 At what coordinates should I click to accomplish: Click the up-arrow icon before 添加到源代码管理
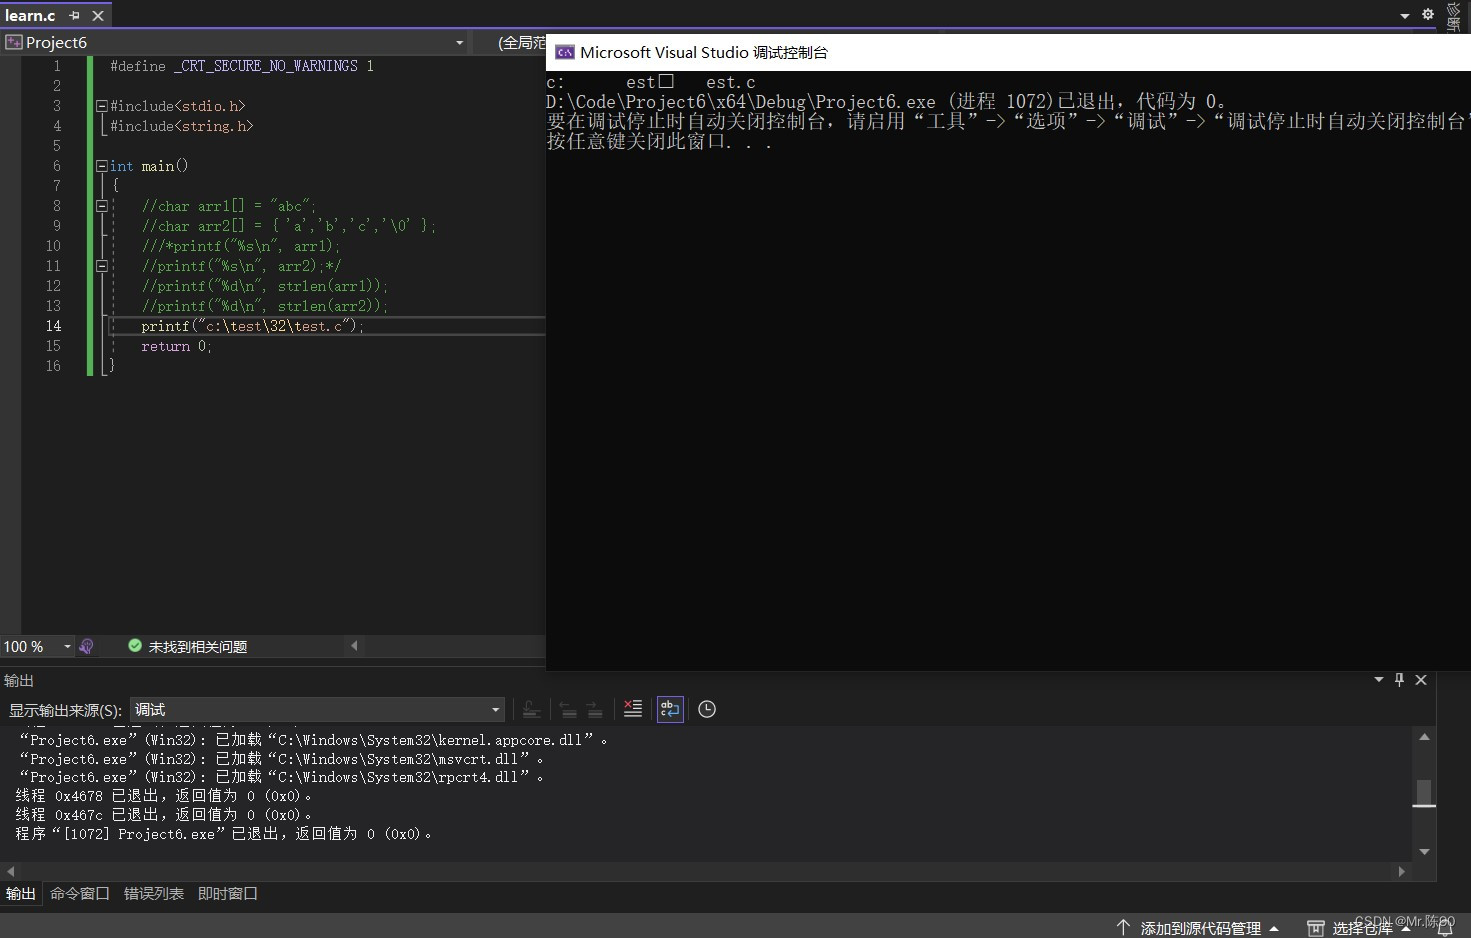1123,928
